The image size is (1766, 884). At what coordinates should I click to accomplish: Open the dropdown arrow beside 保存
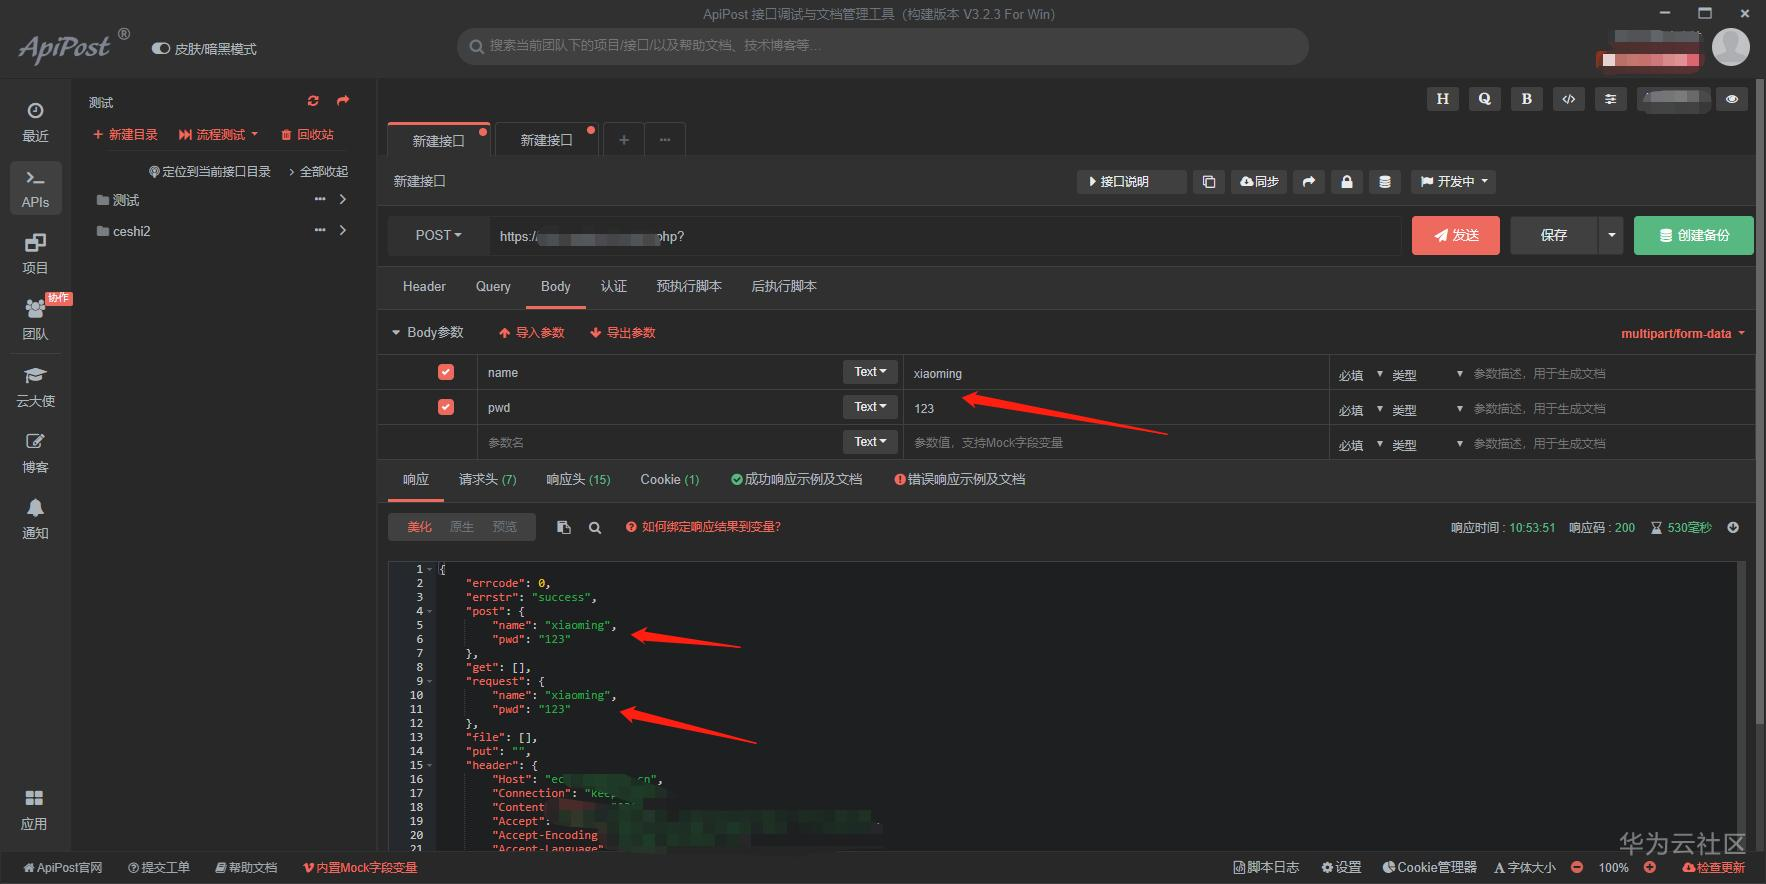tap(1611, 235)
